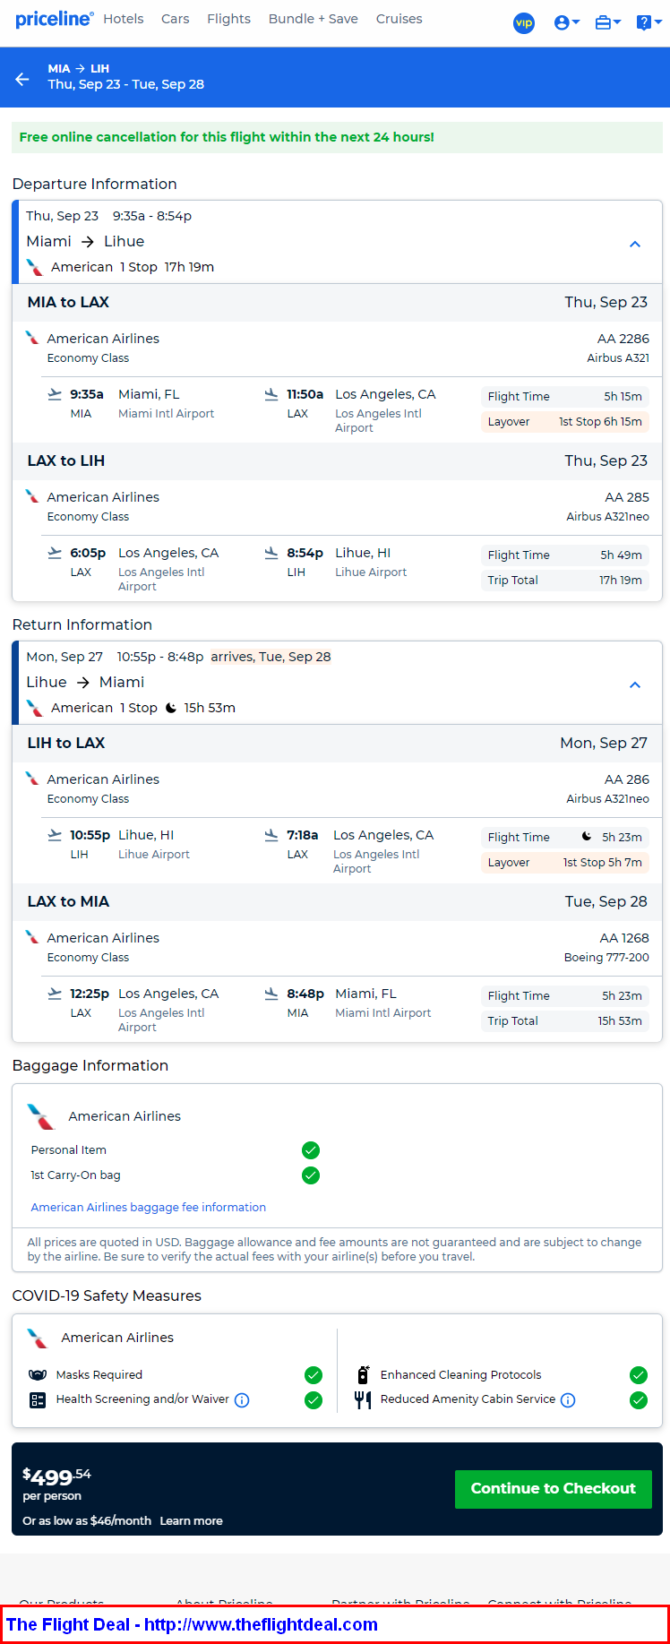Open the Hotels tab in top navigation

pyautogui.click(x=123, y=19)
